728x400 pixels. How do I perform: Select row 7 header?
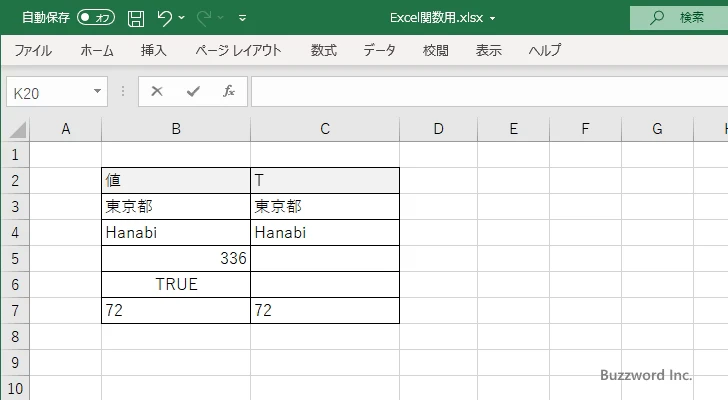click(x=15, y=310)
